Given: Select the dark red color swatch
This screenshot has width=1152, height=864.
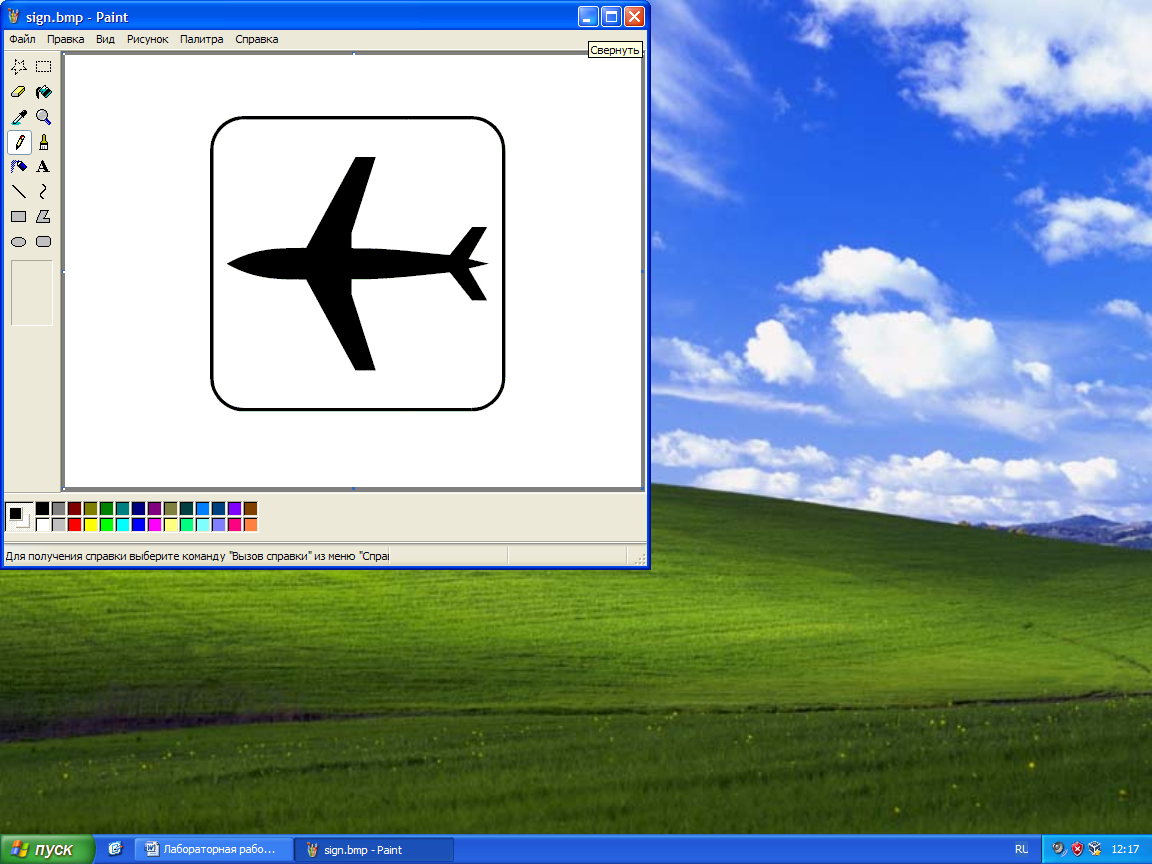Looking at the screenshot, I should coord(74,508).
